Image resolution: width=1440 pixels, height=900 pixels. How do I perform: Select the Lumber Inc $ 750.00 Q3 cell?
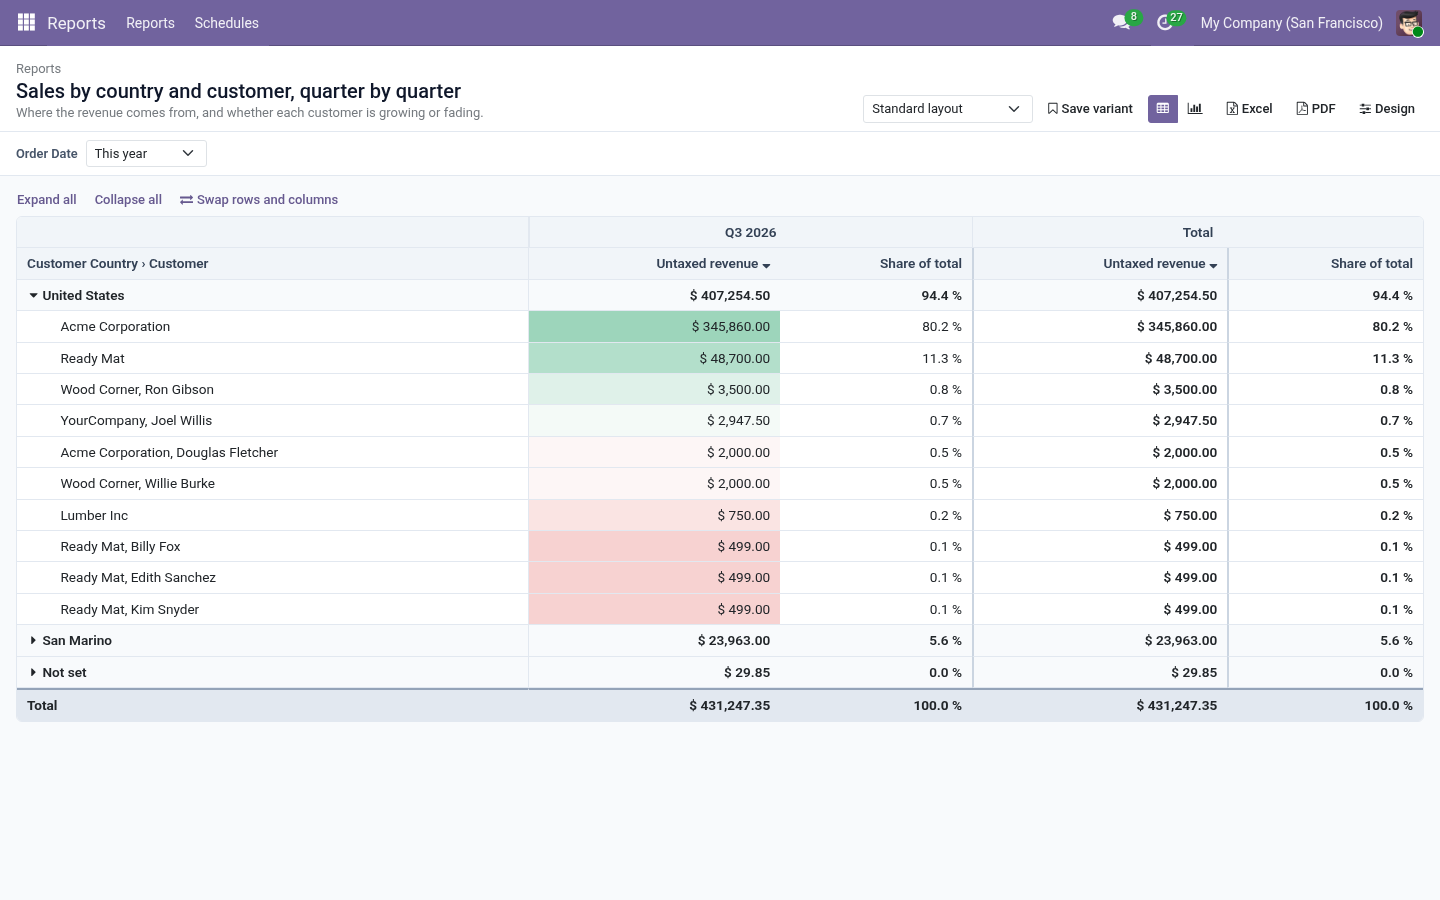pyautogui.click(x=654, y=516)
